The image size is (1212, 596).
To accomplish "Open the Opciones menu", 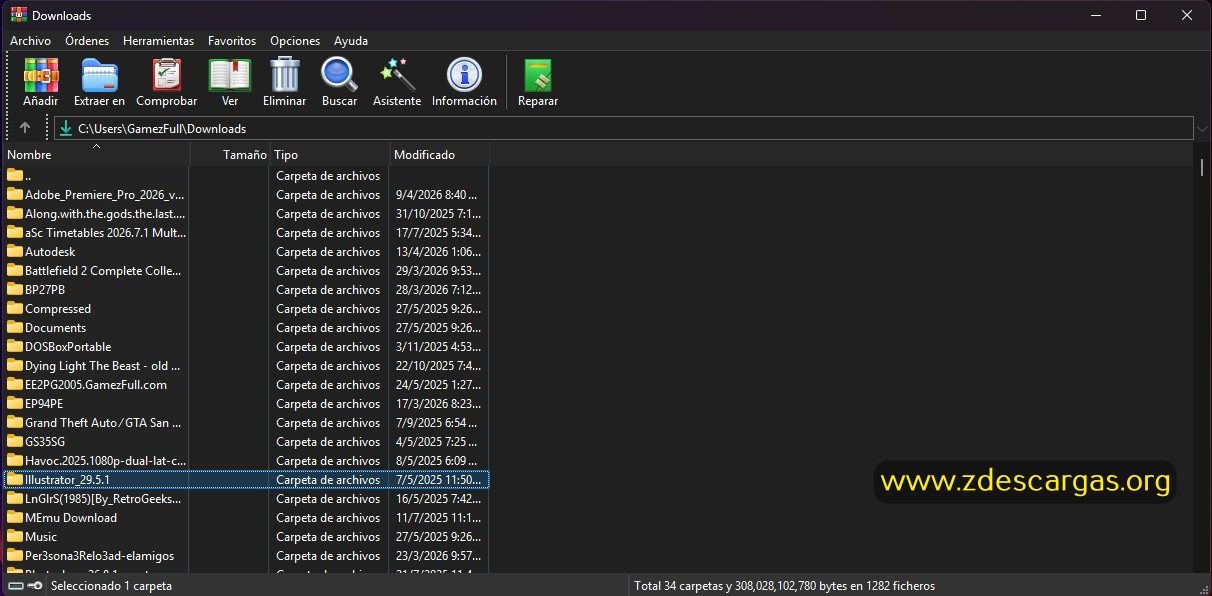I will click(295, 41).
